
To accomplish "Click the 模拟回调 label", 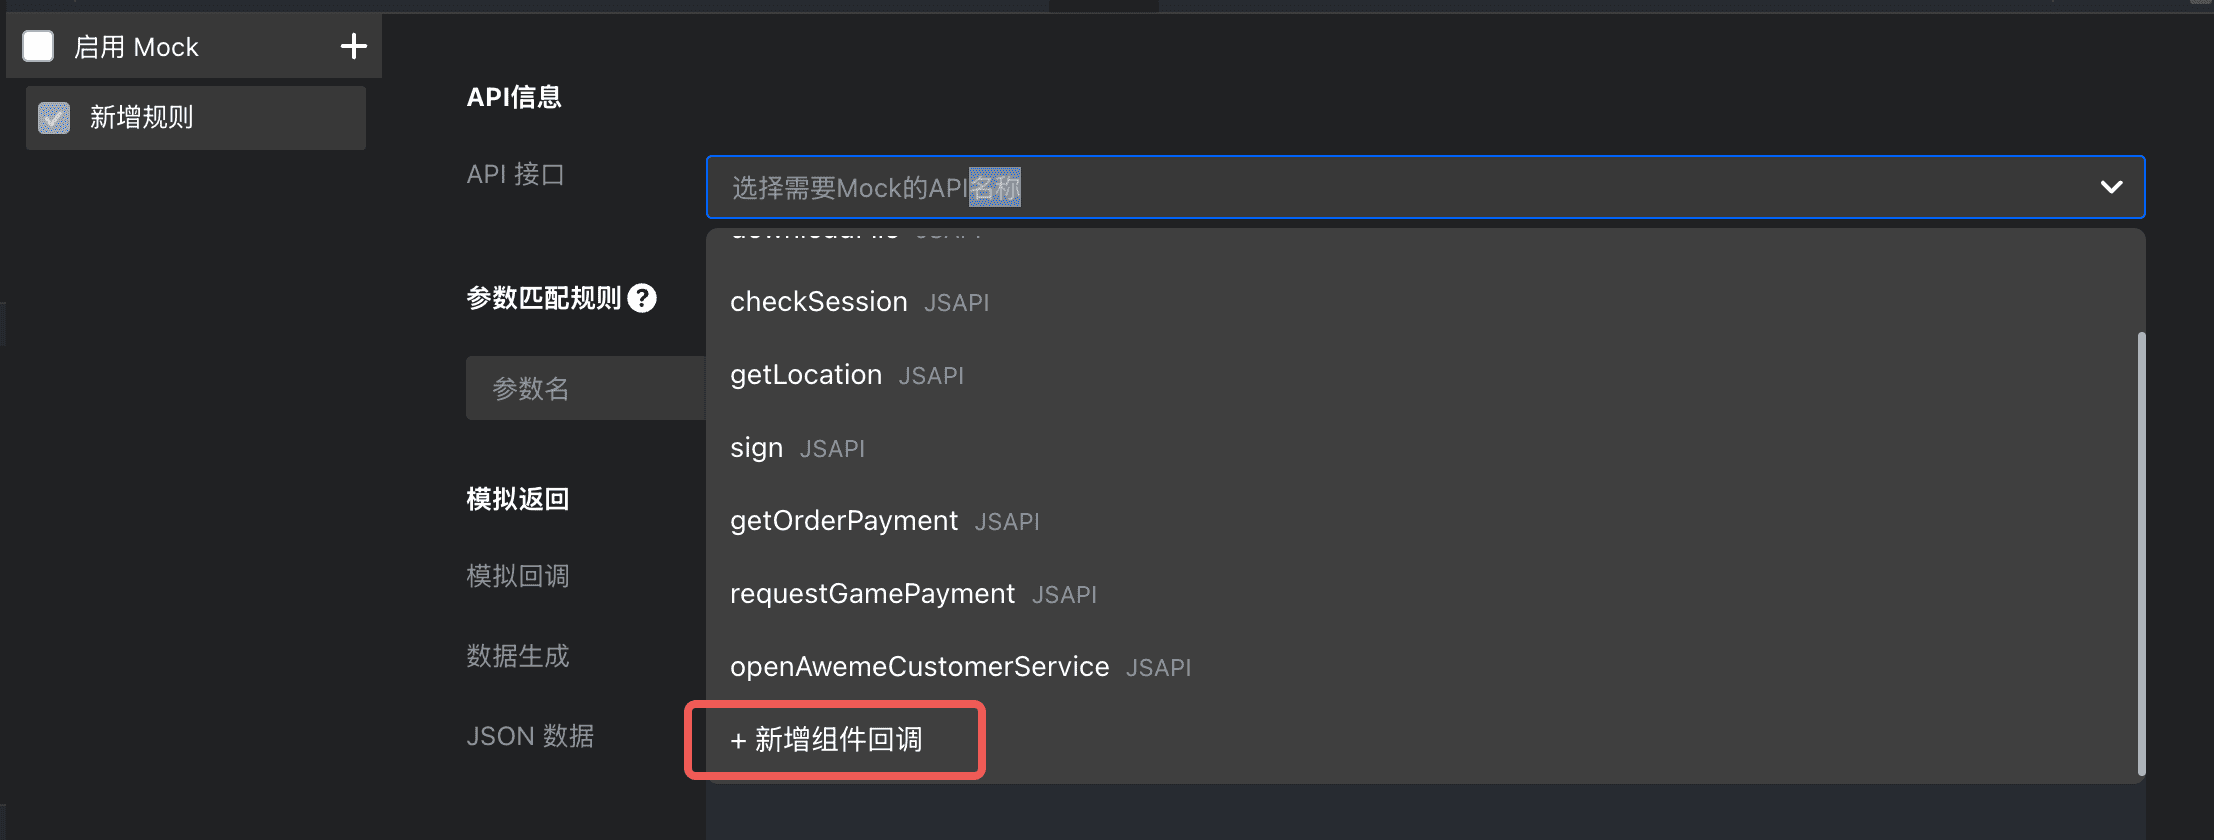I will pos(518,576).
